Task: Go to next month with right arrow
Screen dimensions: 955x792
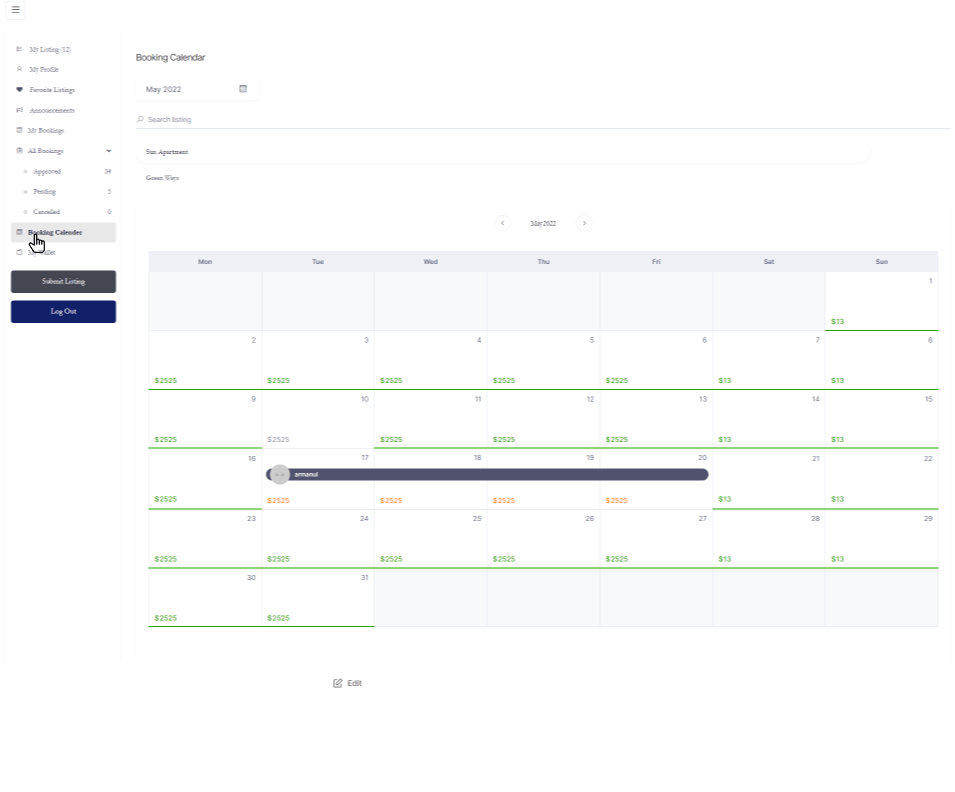Action: 584,223
